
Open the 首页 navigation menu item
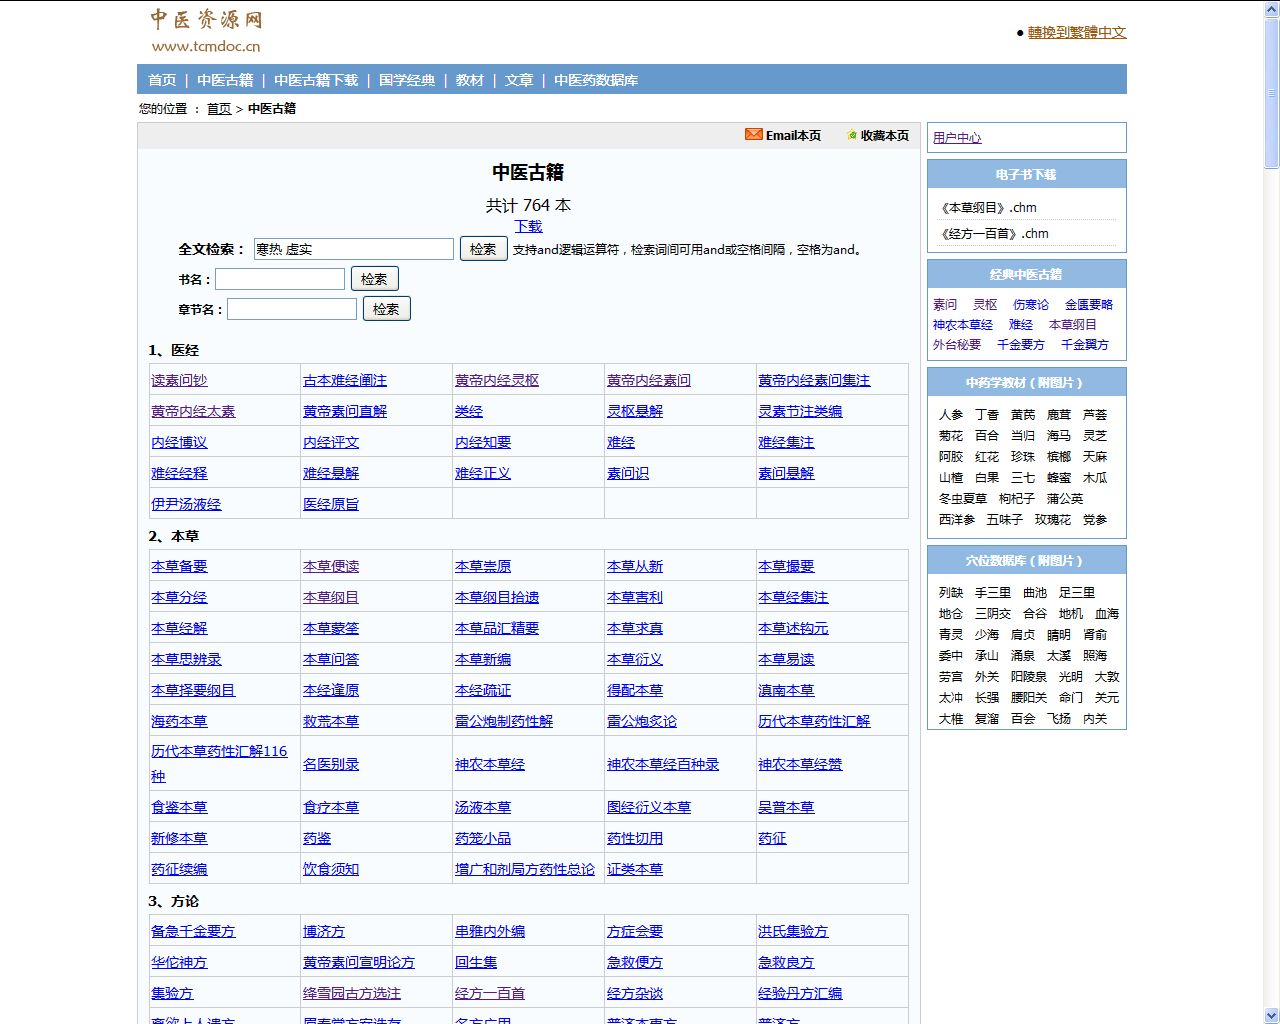click(162, 80)
